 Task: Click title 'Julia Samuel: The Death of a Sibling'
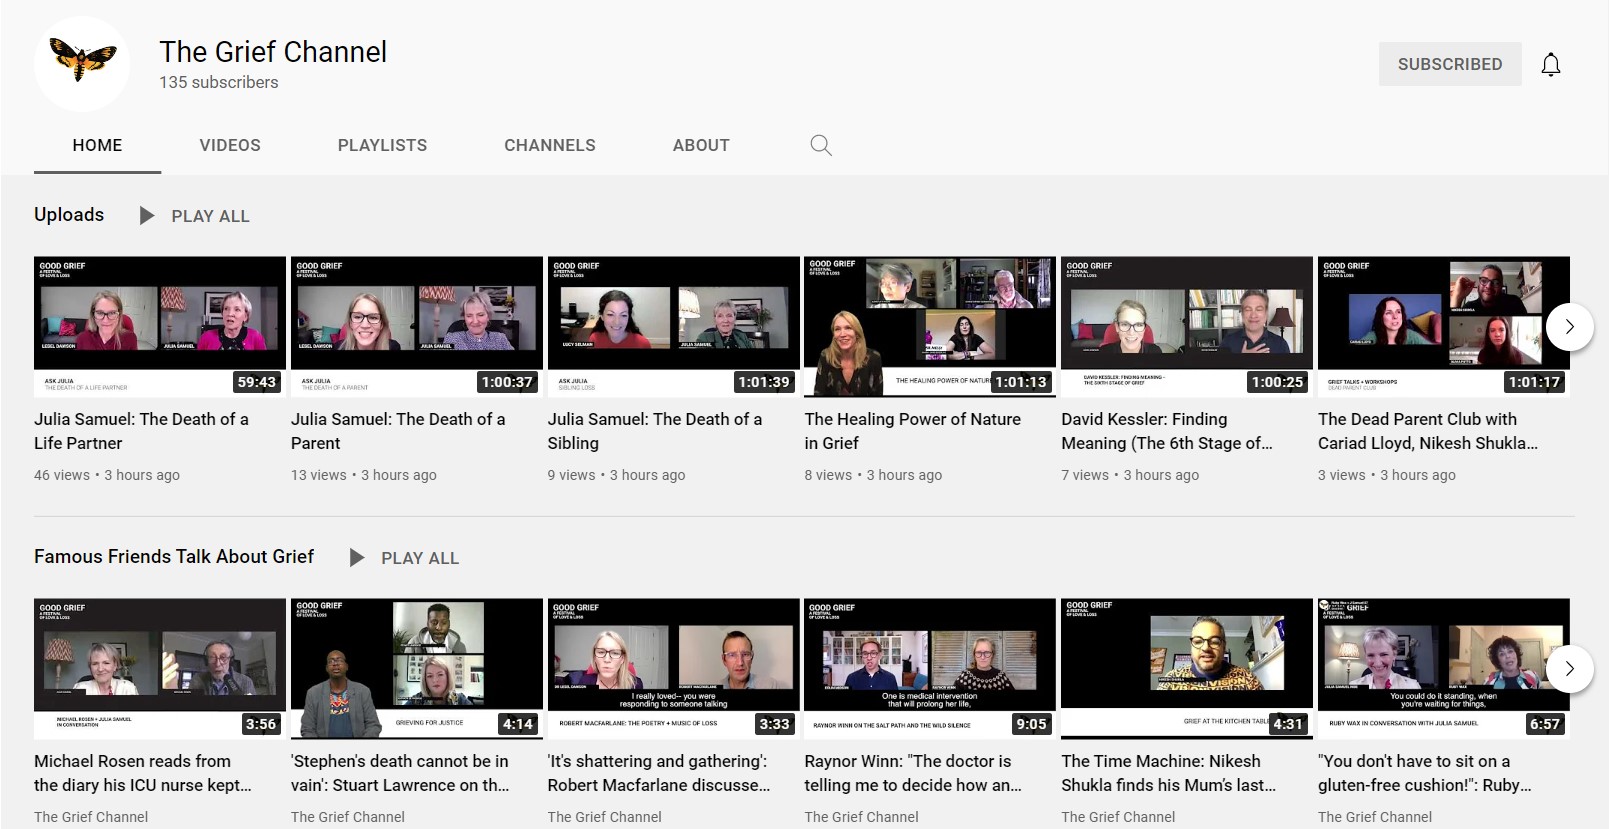(655, 431)
